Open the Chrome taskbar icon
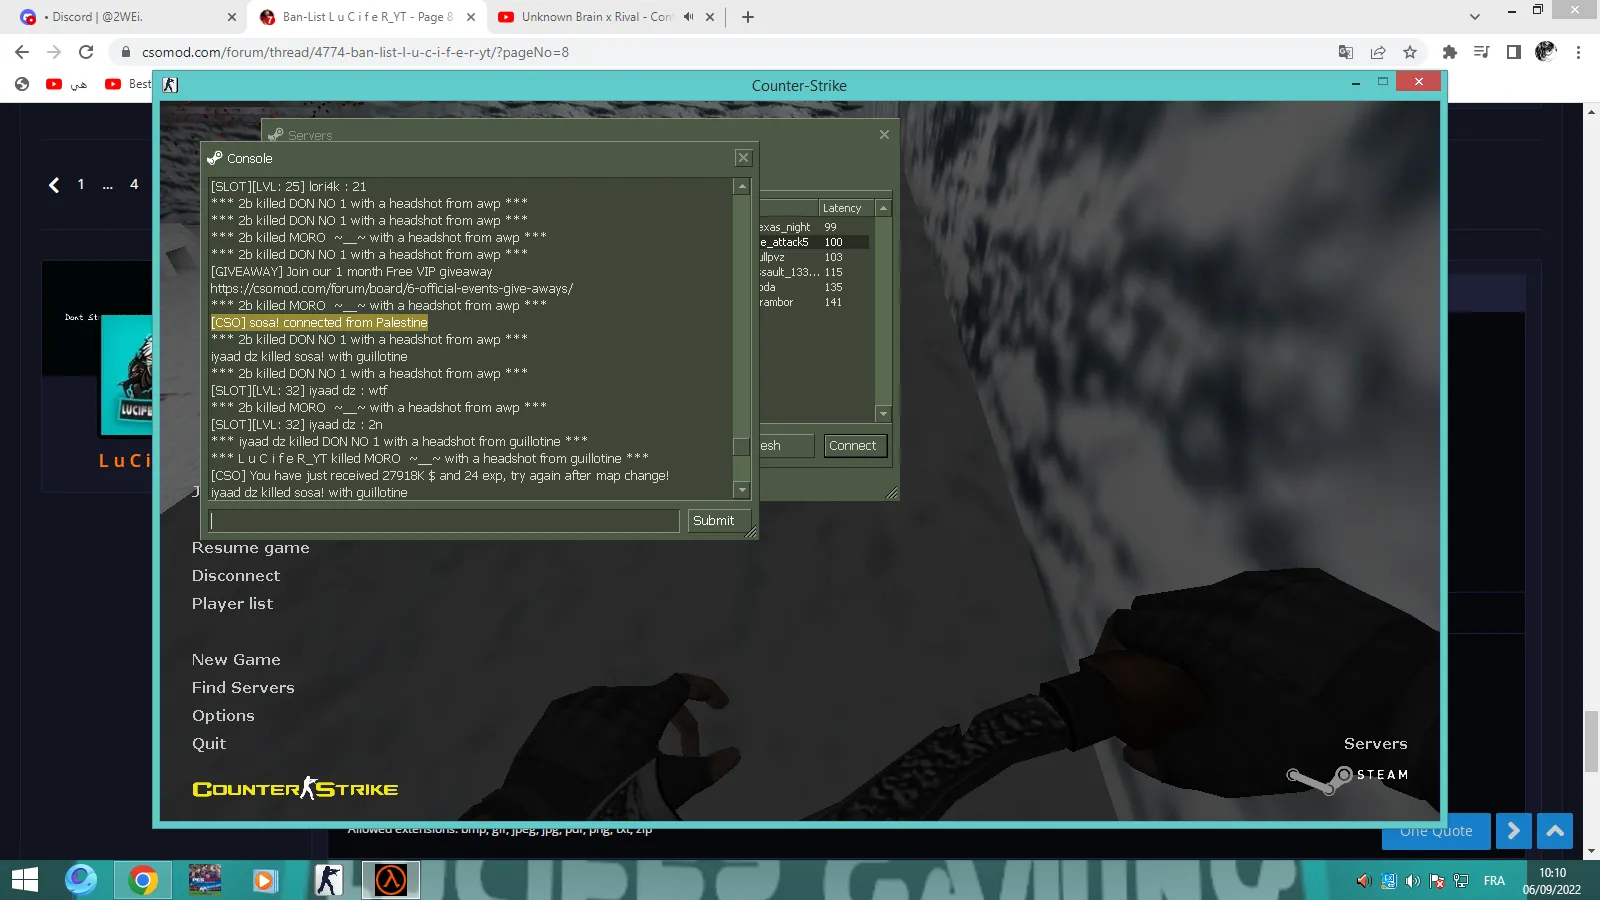 (143, 880)
